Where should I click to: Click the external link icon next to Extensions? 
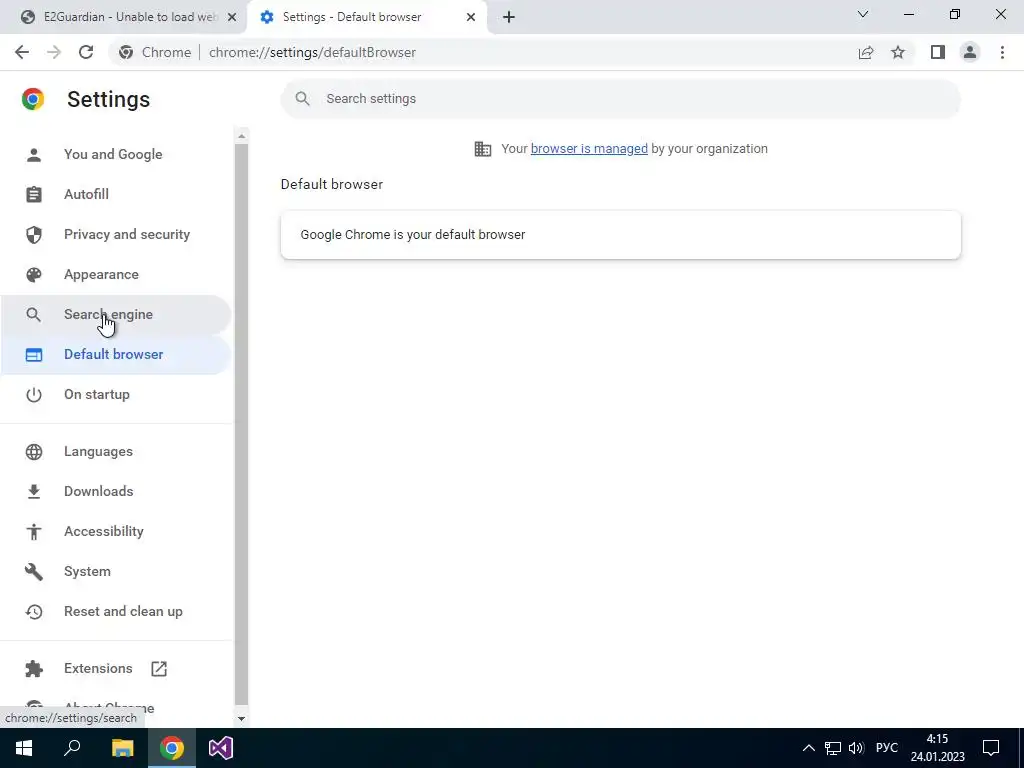point(159,669)
